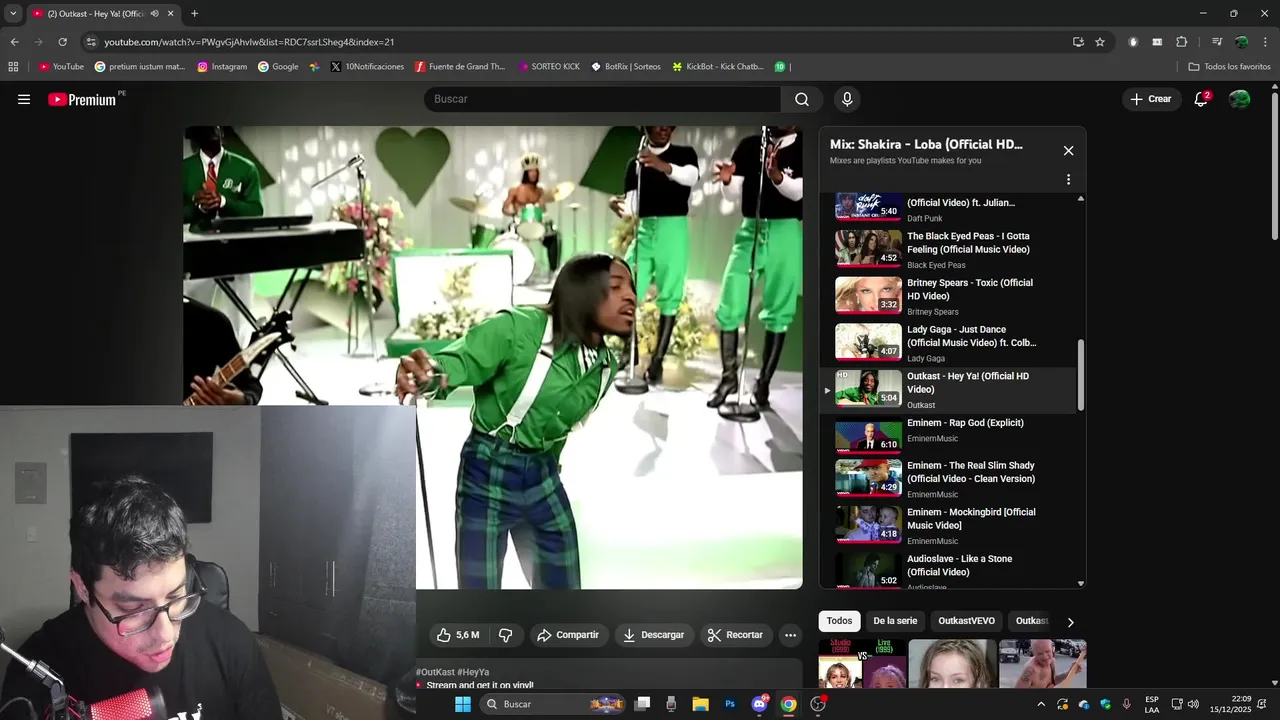
Task: Click the Compartir share button
Action: 568,635
